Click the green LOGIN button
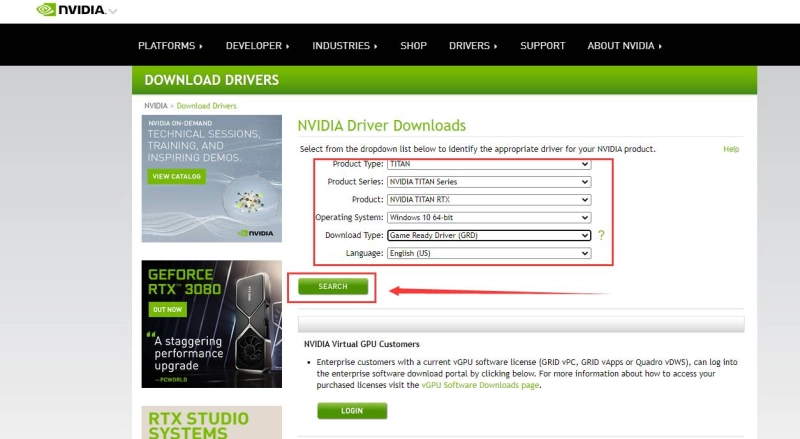 (352, 411)
